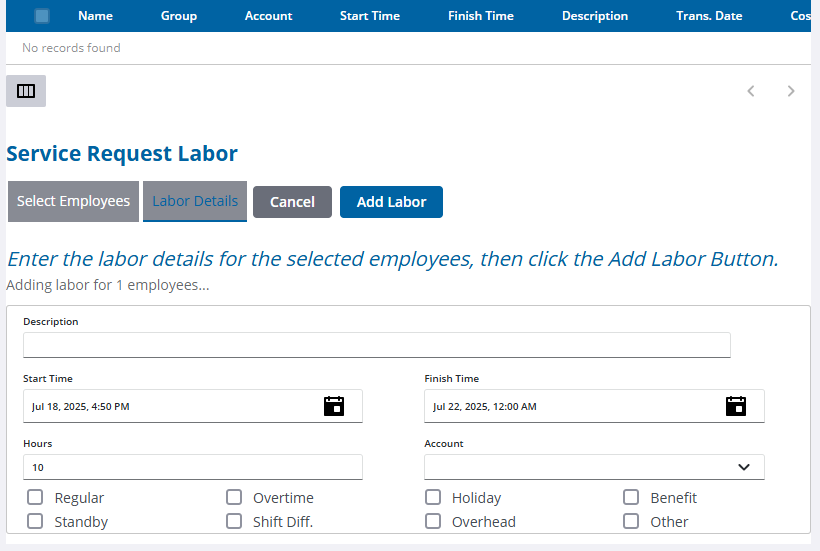Open the Start Time calendar picker
820x551 pixels.
[334, 406]
